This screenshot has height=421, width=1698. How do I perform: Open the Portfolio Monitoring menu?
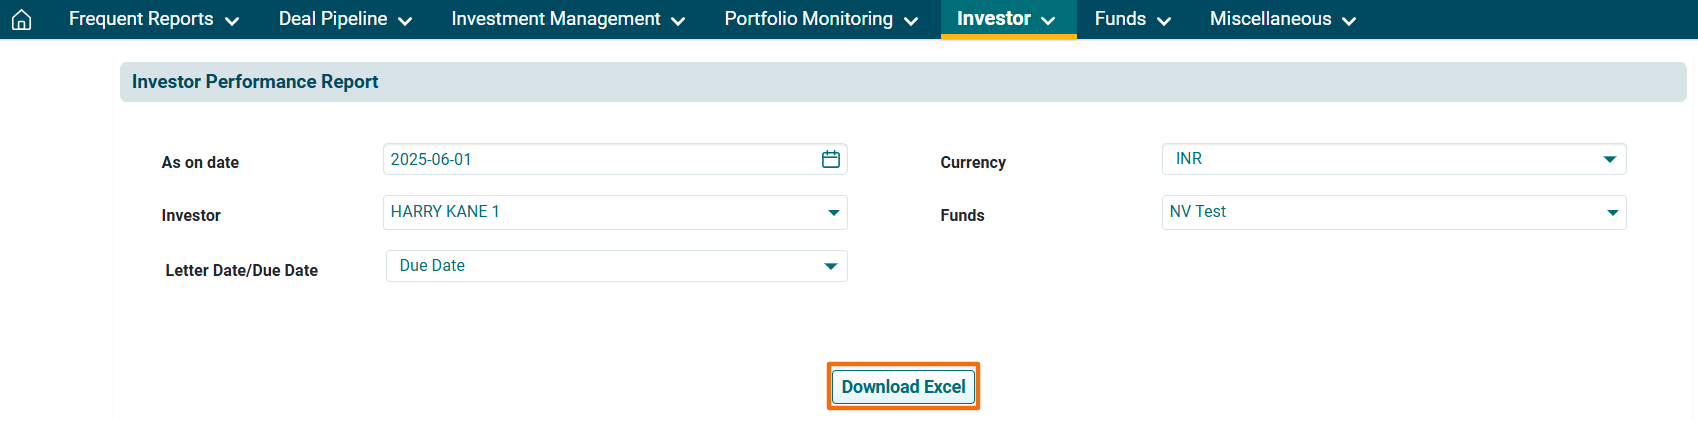[808, 19]
